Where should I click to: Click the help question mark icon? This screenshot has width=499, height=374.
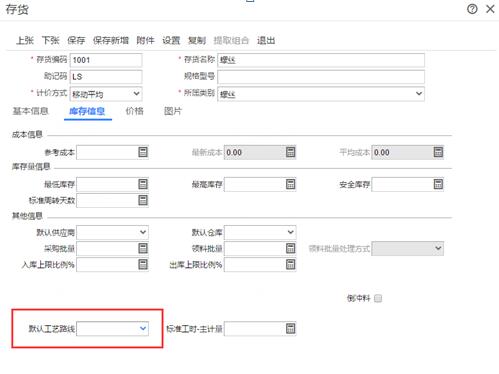click(472, 9)
